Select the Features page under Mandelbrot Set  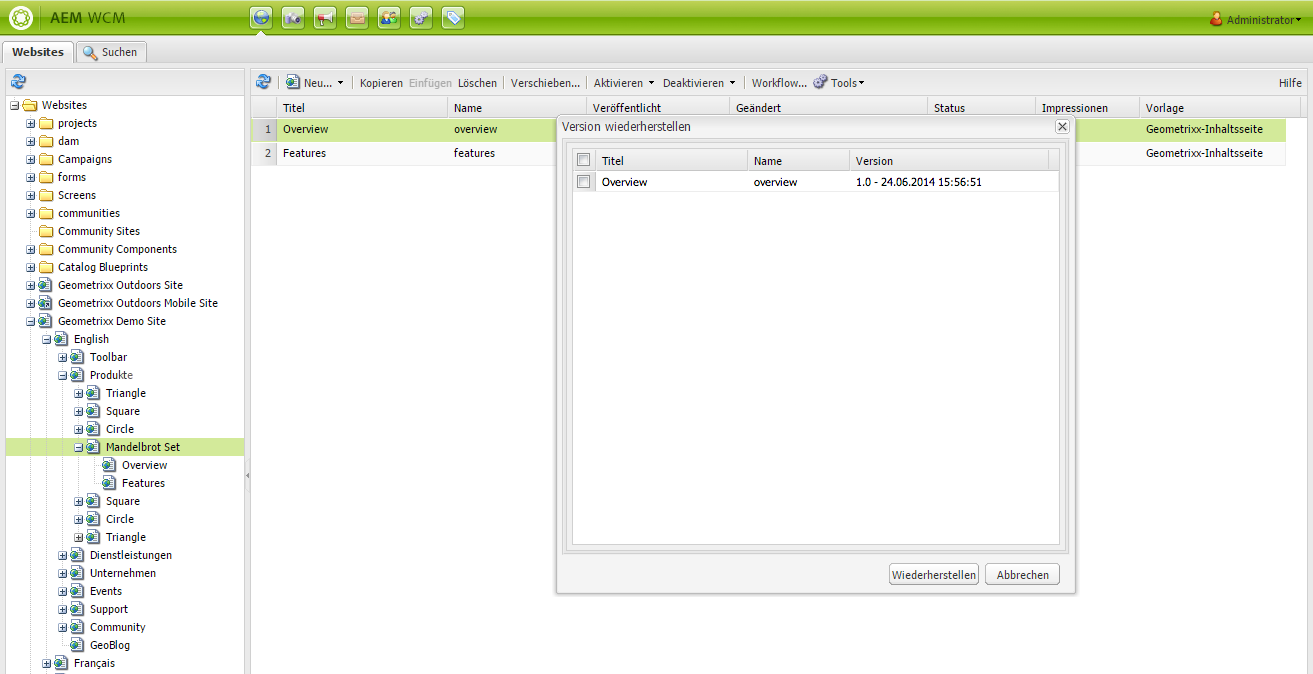(x=143, y=483)
